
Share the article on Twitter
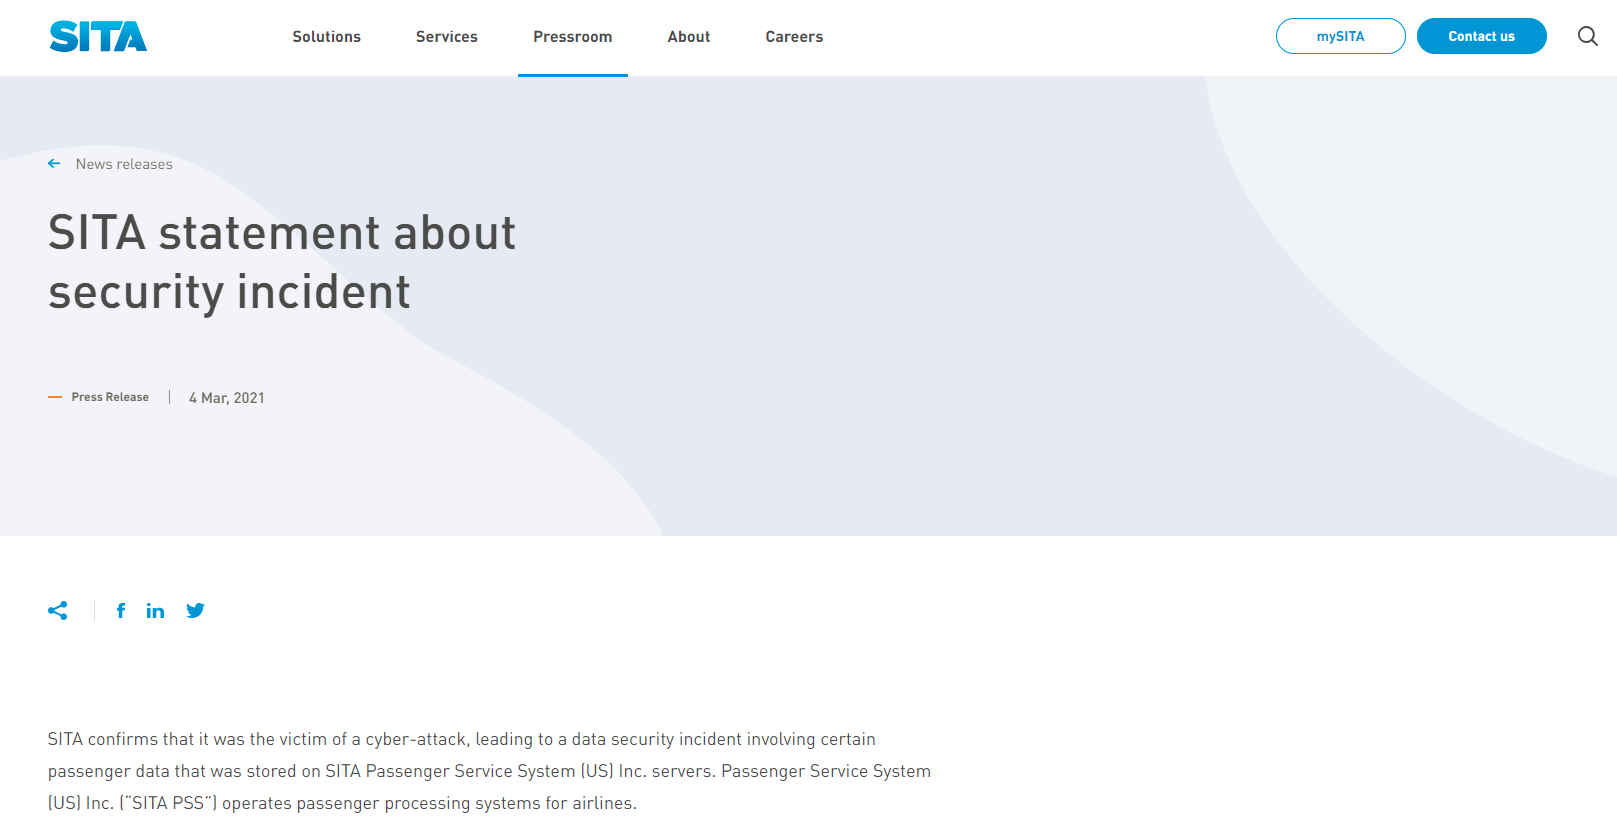click(195, 611)
